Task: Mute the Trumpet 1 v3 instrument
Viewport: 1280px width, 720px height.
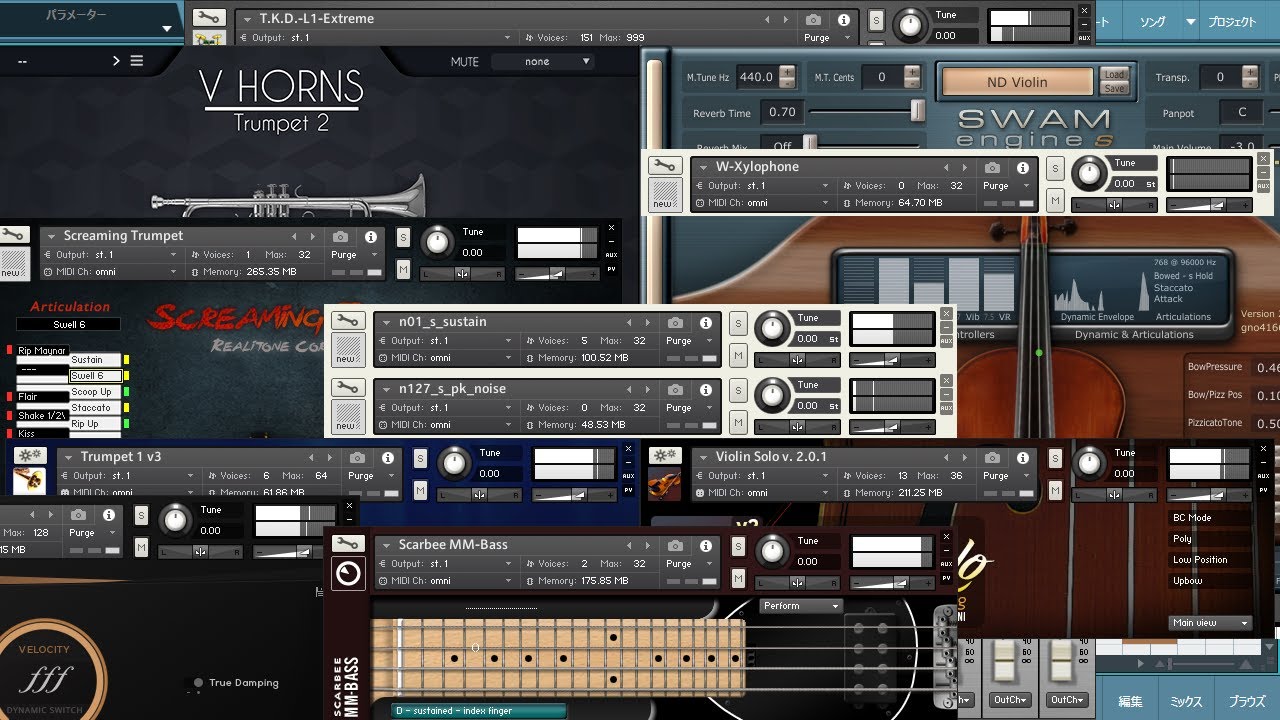Action: pos(420,490)
